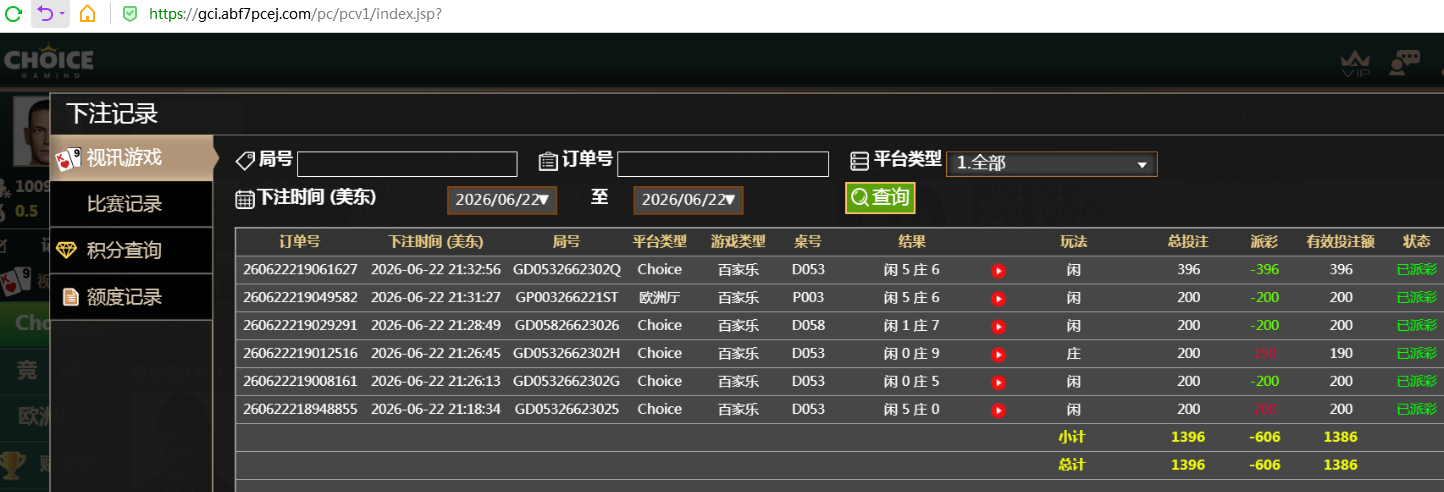Click round number GP003266221ST
Viewport: 1444px width, 492px height.
tap(567, 298)
